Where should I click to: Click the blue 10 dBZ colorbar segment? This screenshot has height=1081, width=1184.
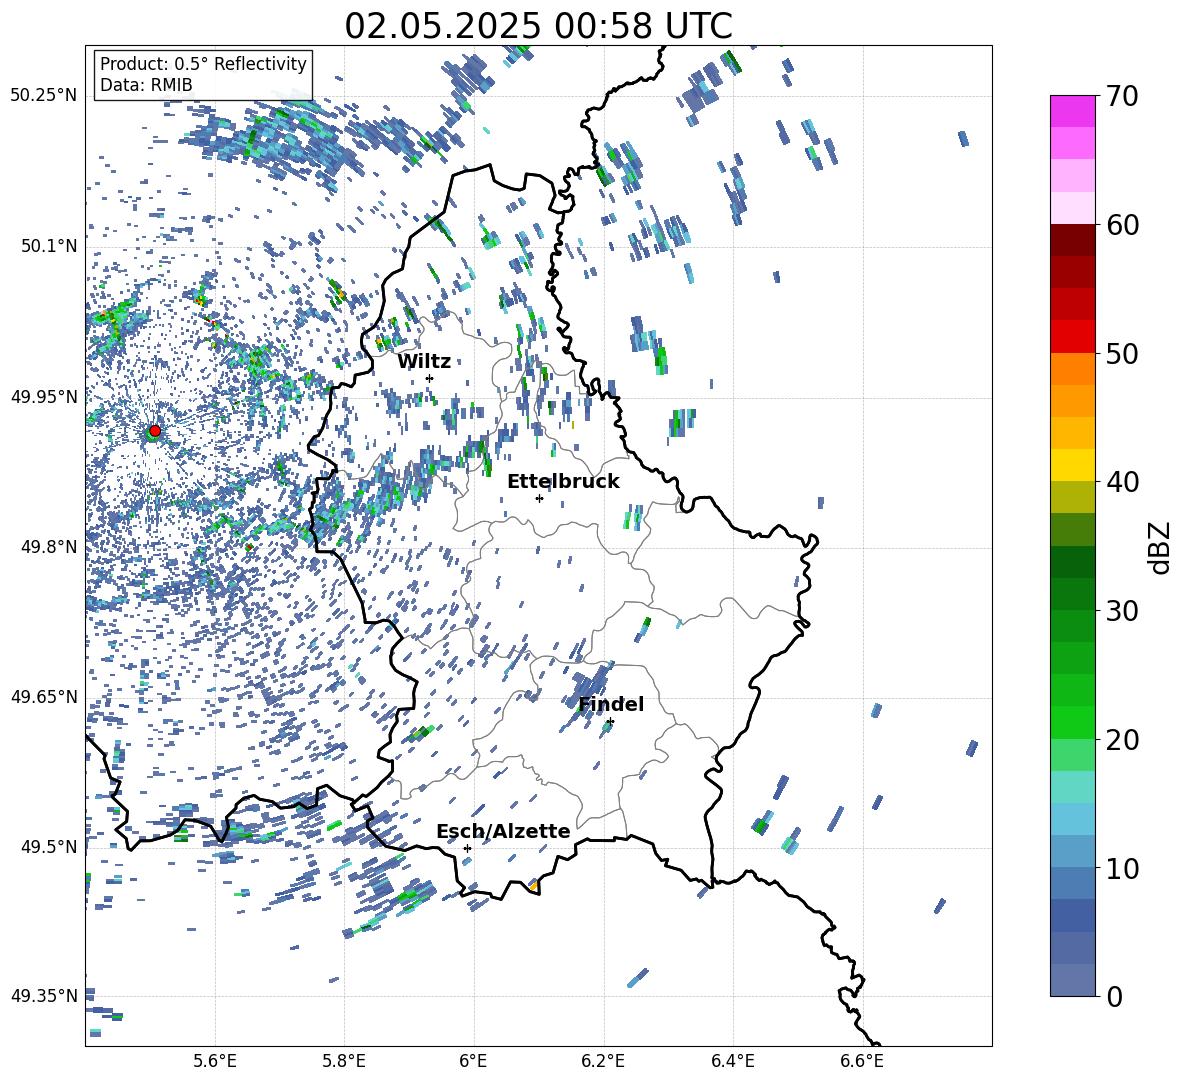coord(1072,851)
